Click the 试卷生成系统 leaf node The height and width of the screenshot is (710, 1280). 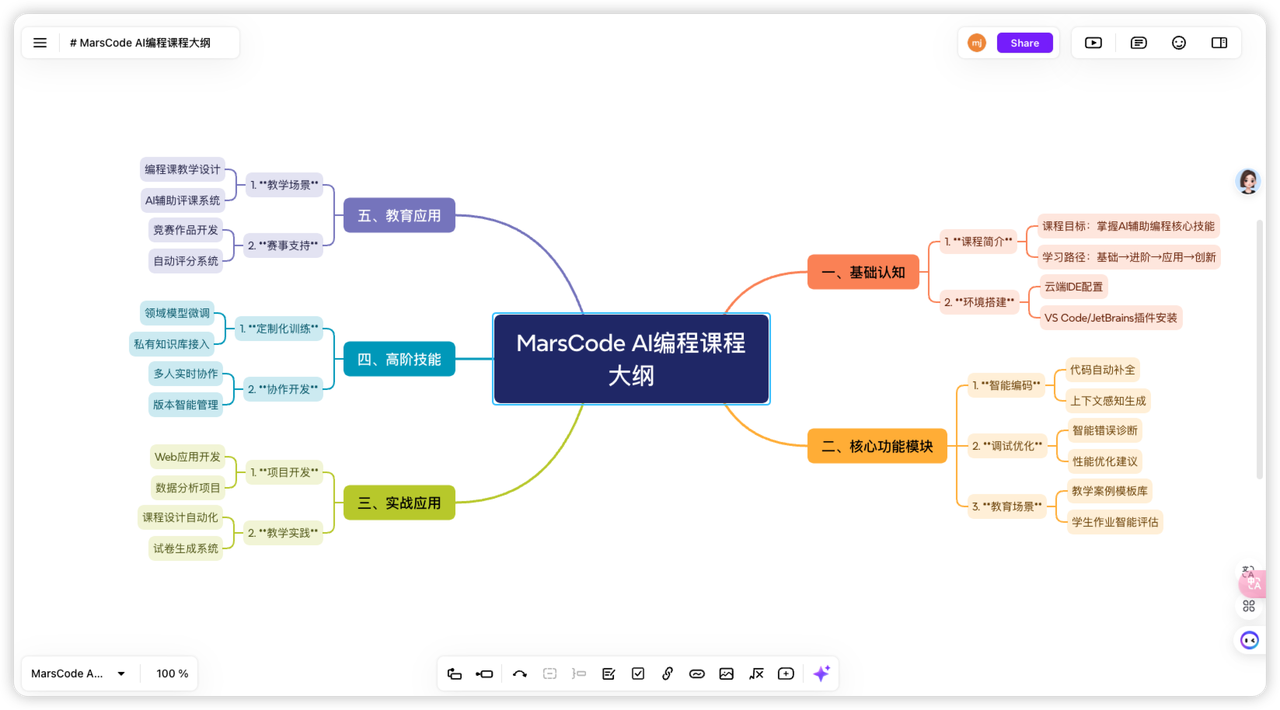pyautogui.click(x=185, y=548)
